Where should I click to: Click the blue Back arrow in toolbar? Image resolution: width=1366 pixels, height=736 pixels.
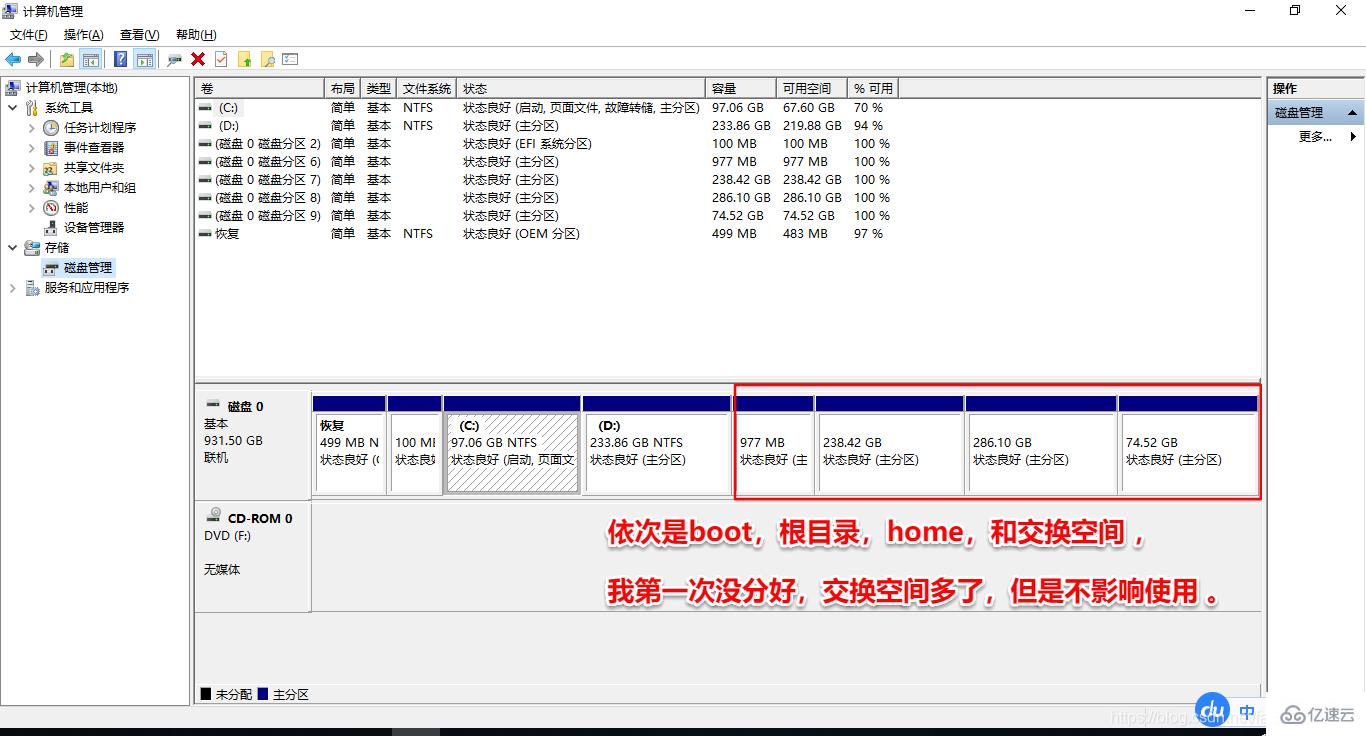13,60
